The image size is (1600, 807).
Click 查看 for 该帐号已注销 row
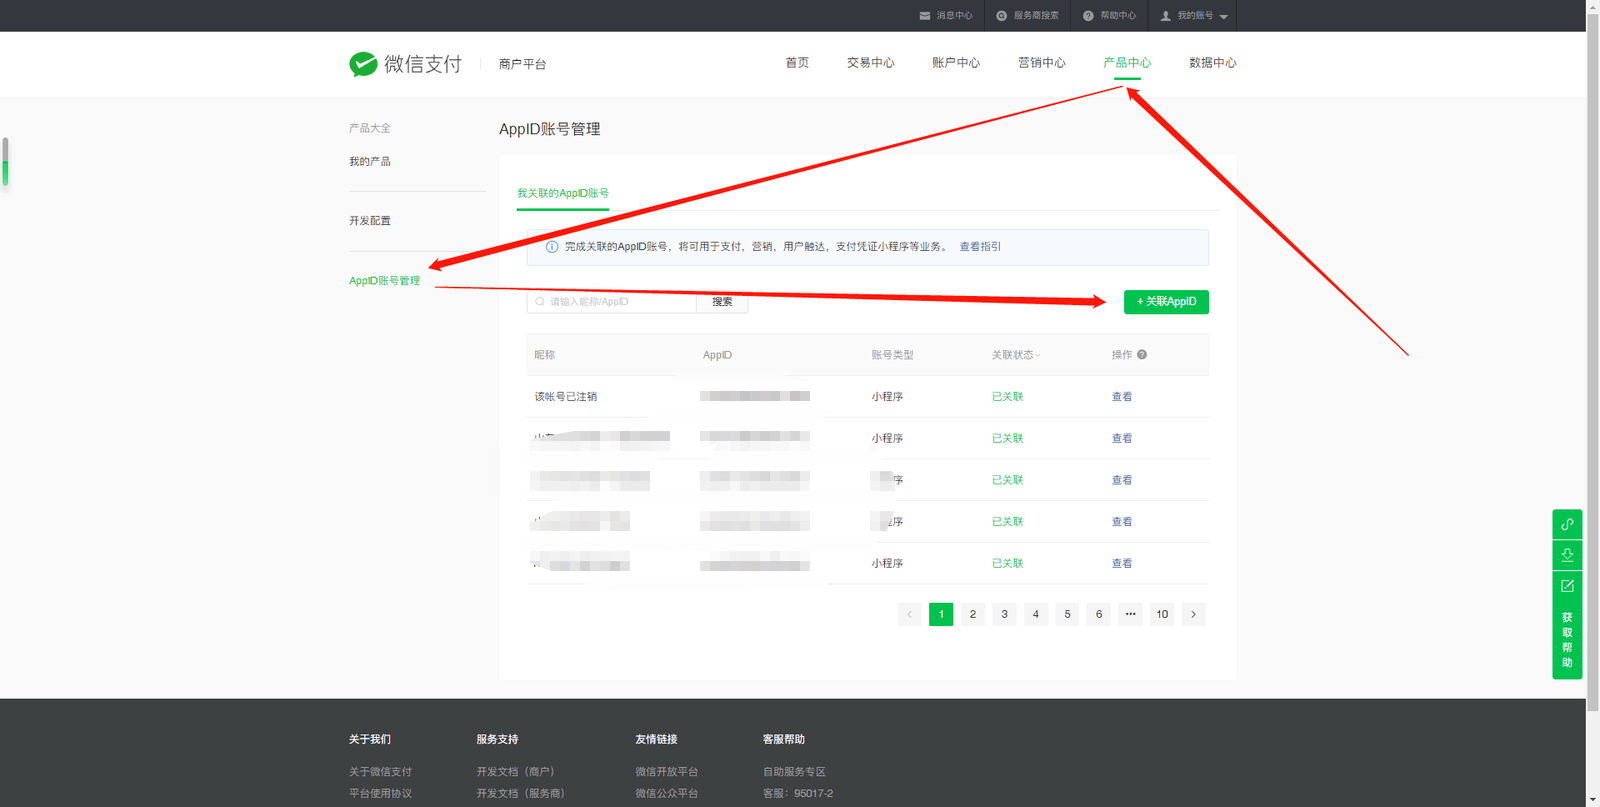coord(1122,397)
